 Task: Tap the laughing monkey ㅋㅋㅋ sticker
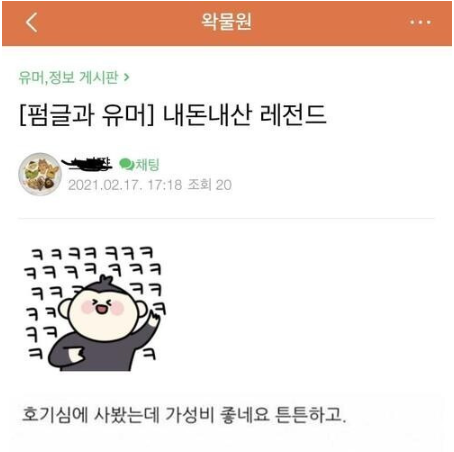point(95,308)
